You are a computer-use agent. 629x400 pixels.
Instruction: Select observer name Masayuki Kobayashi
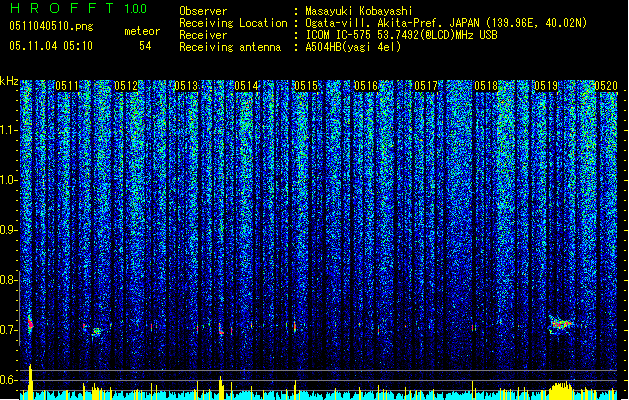click(x=359, y=11)
